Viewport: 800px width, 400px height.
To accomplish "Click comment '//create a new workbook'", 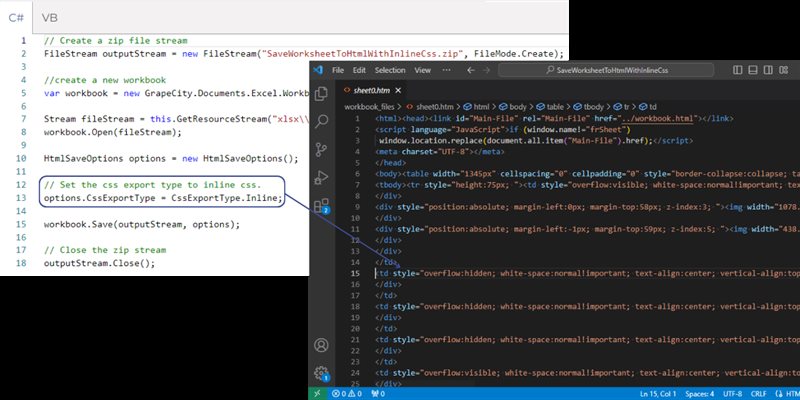I will [x=105, y=80].
